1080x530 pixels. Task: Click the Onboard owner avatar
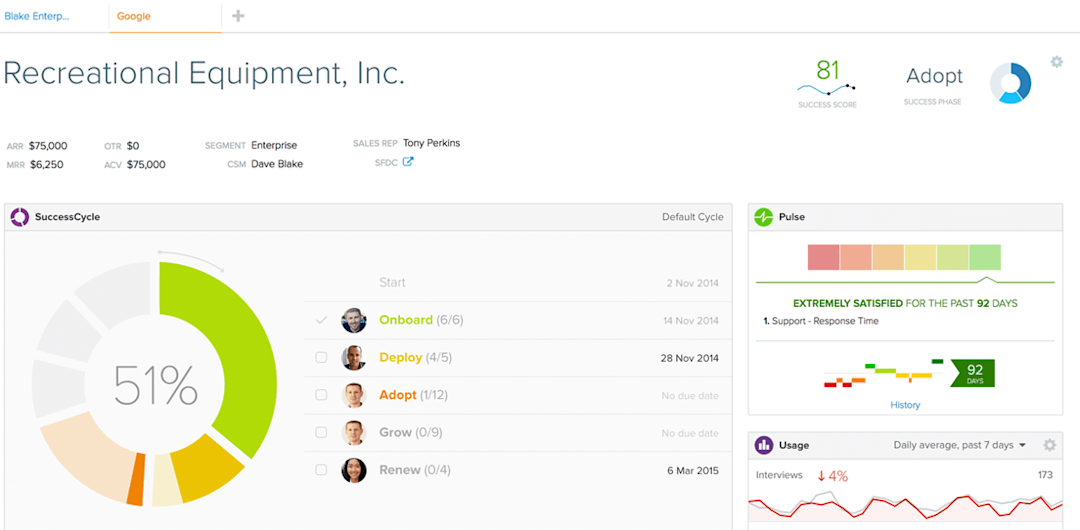click(353, 320)
